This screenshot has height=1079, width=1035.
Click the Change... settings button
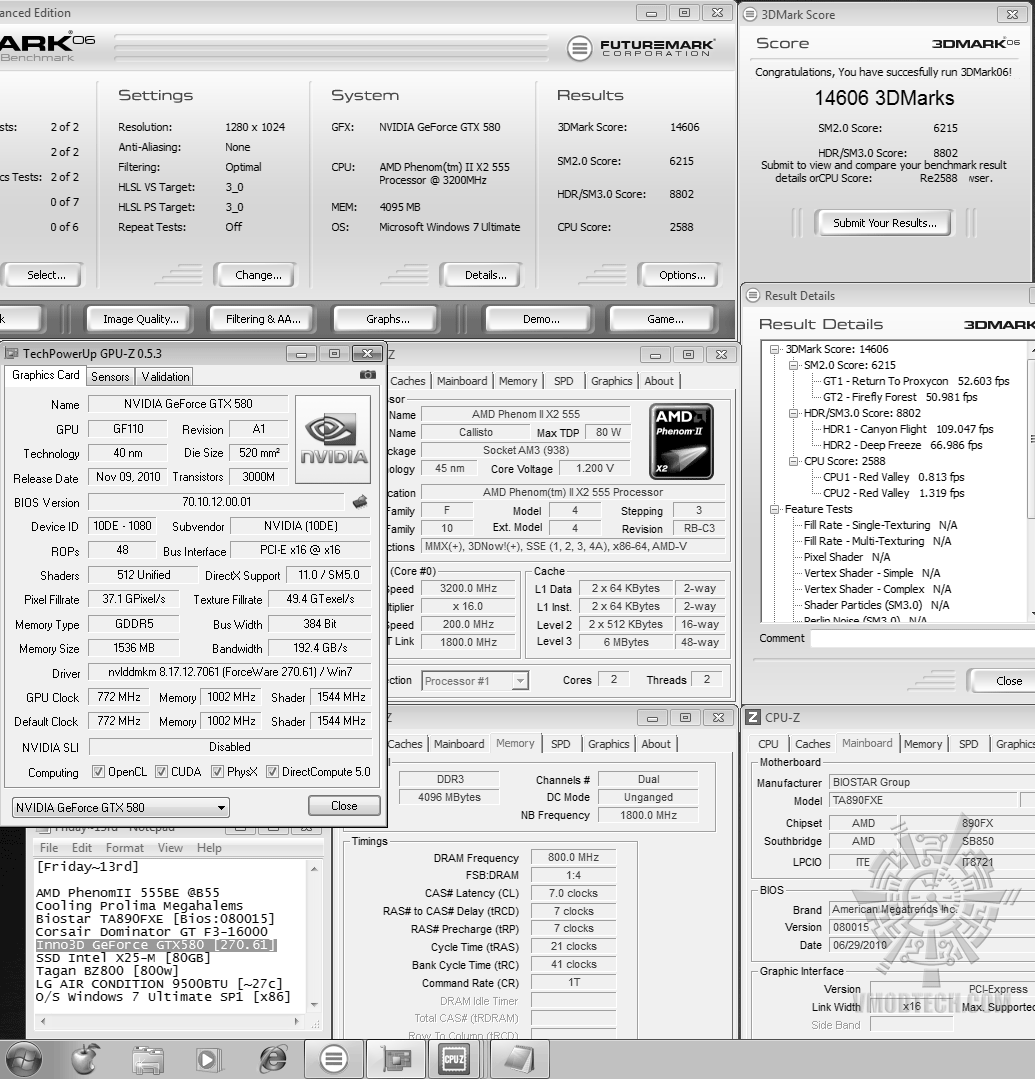click(x=258, y=275)
